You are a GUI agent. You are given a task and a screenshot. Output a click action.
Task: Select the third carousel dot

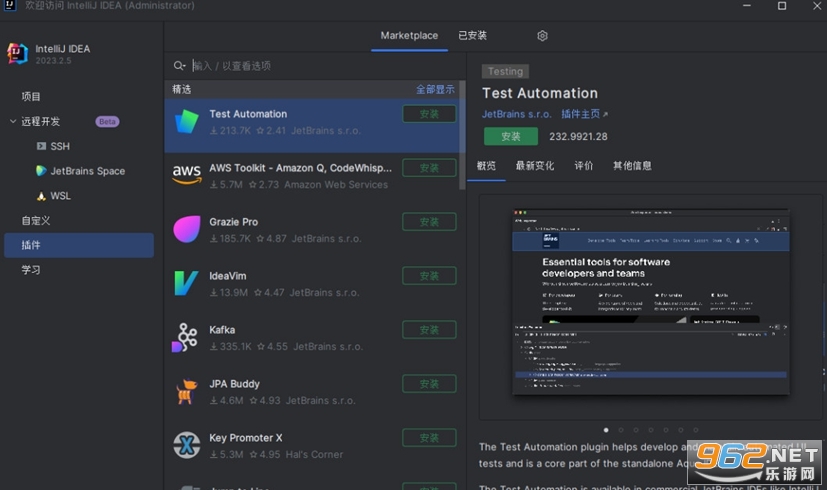coord(636,430)
